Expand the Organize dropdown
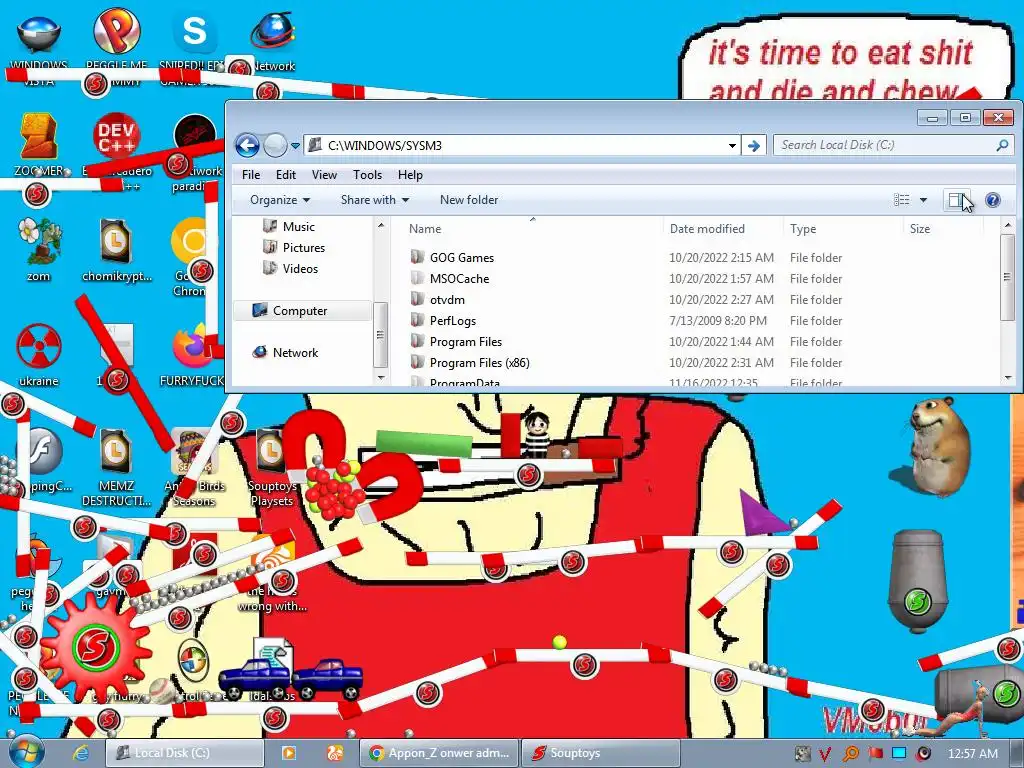The width and height of the screenshot is (1024, 768). [x=280, y=200]
